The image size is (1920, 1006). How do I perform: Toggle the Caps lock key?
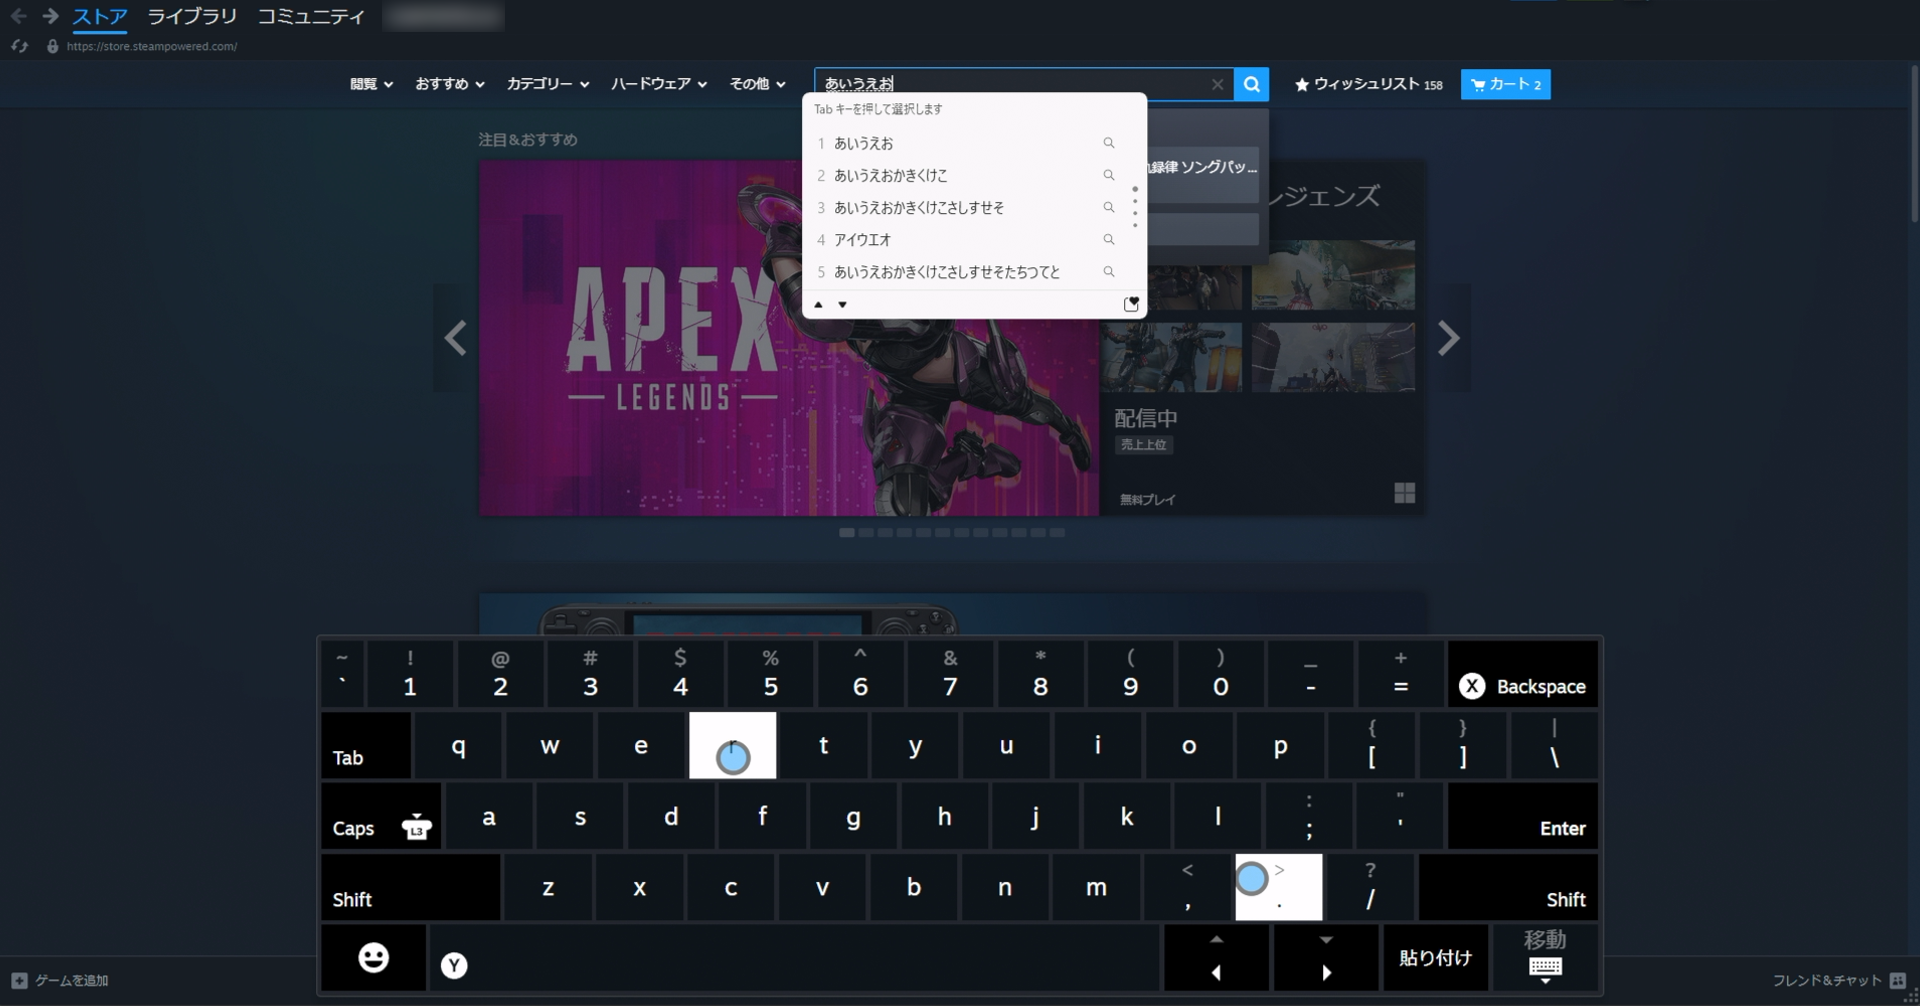tap(382, 816)
